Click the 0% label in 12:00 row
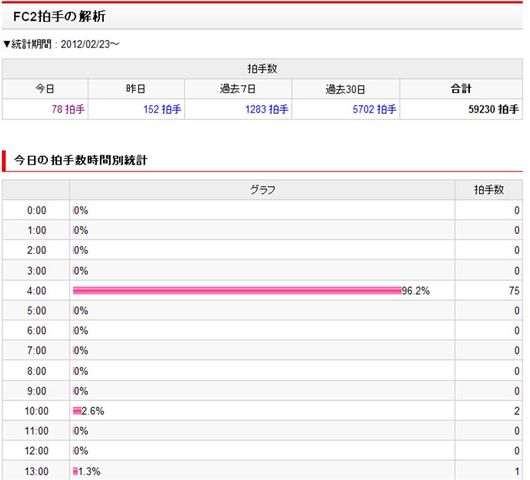The width and height of the screenshot is (530, 480). coord(81,451)
